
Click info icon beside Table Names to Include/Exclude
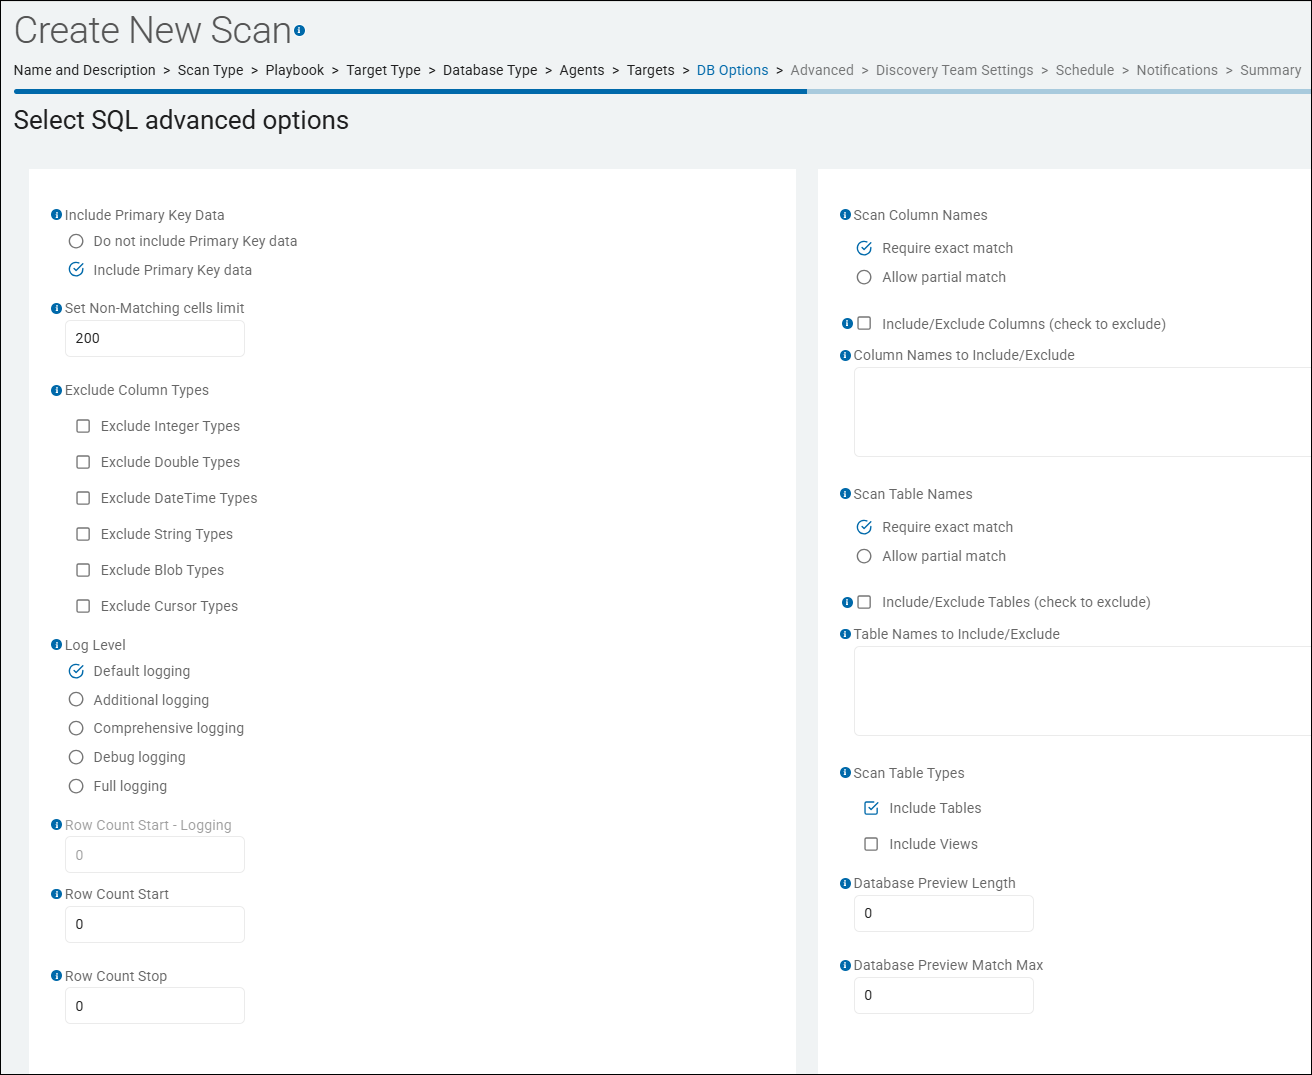[x=845, y=634]
